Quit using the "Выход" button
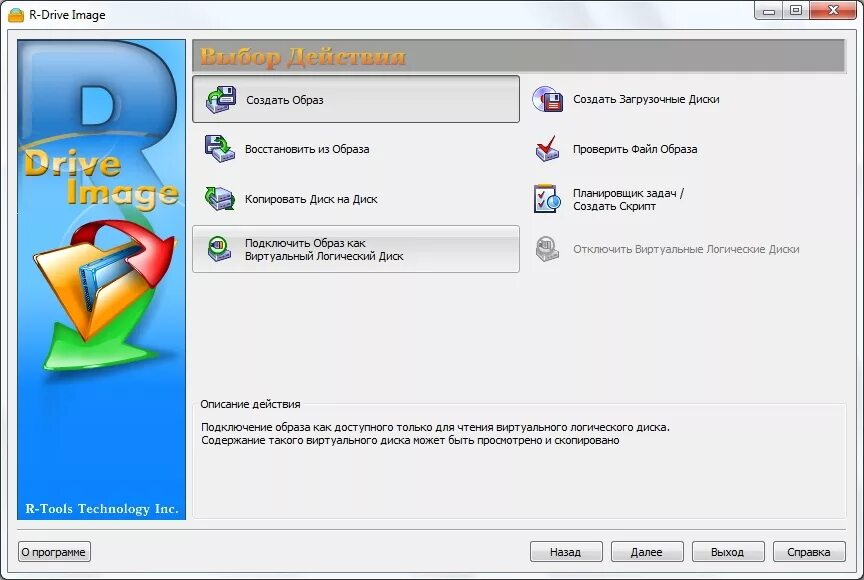 [728, 551]
